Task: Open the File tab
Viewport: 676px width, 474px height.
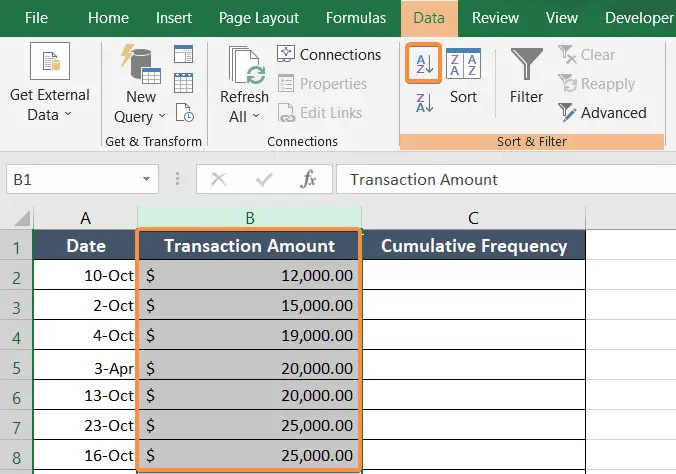Action: pyautogui.click(x=36, y=18)
